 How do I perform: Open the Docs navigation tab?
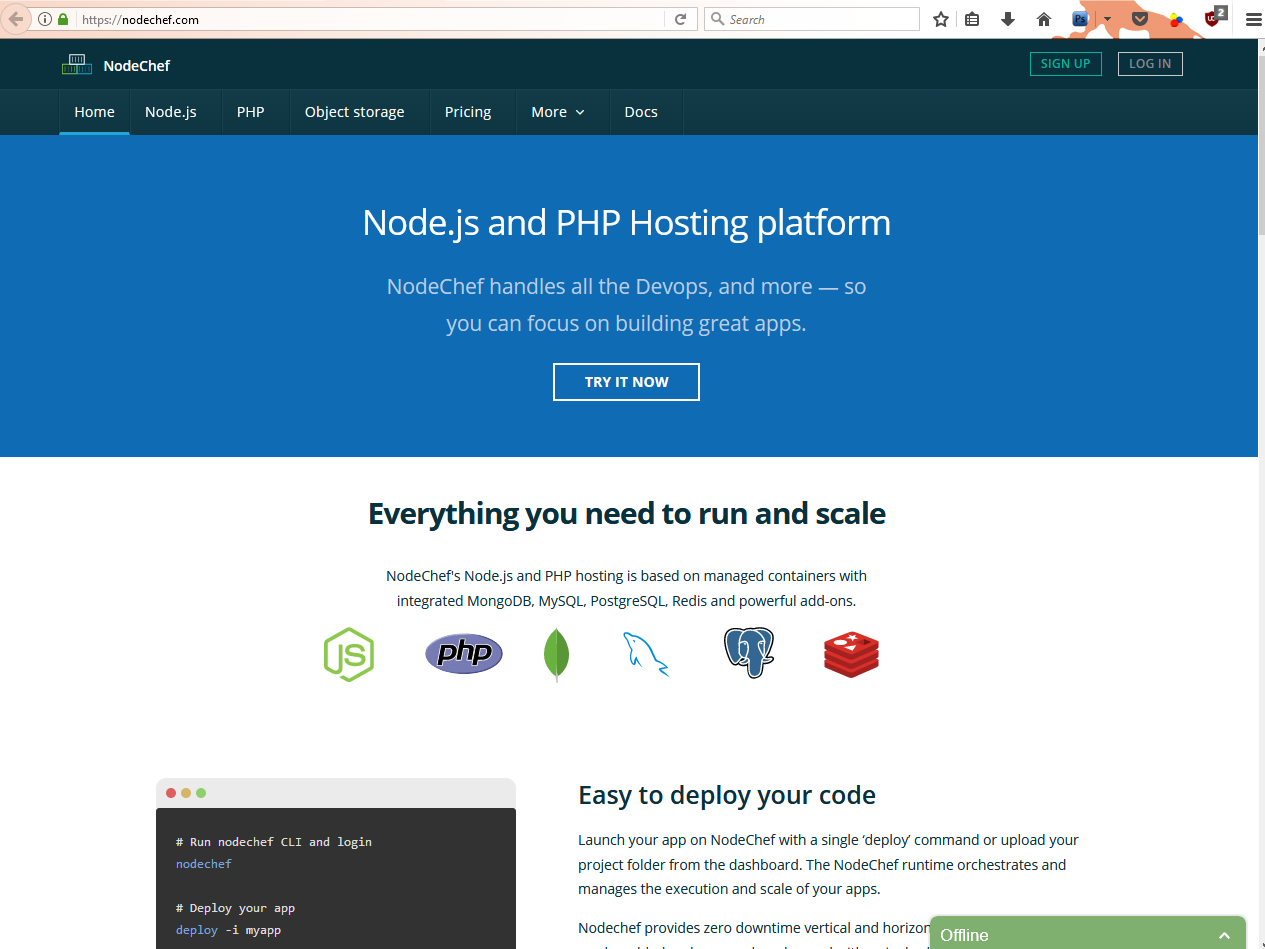[641, 112]
